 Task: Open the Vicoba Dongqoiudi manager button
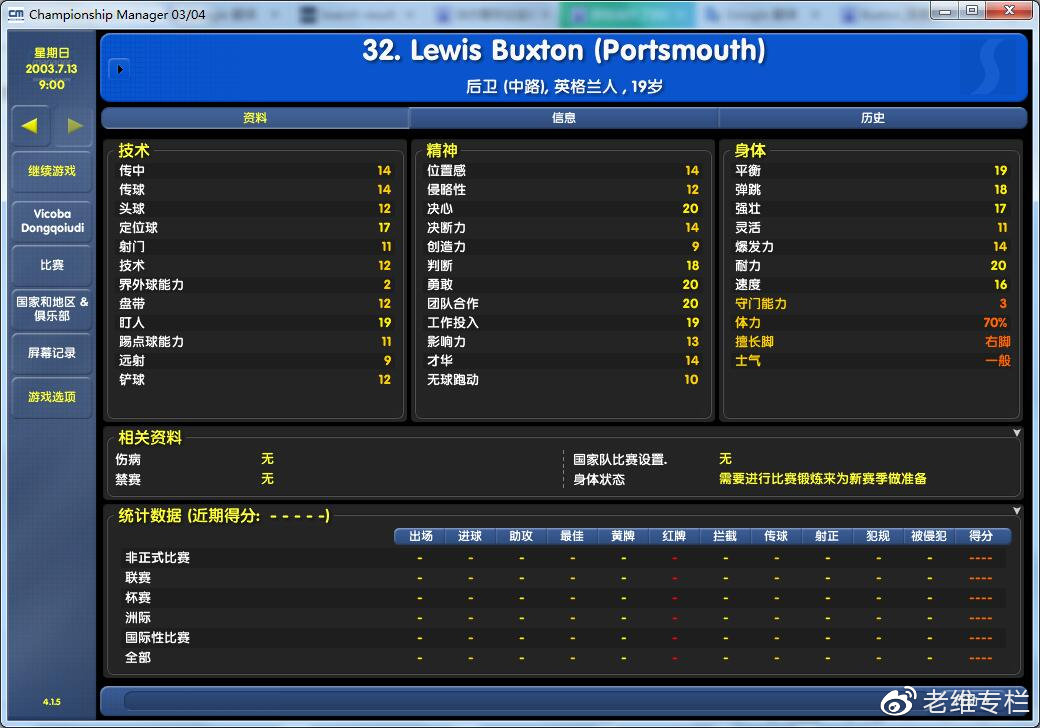(x=52, y=221)
